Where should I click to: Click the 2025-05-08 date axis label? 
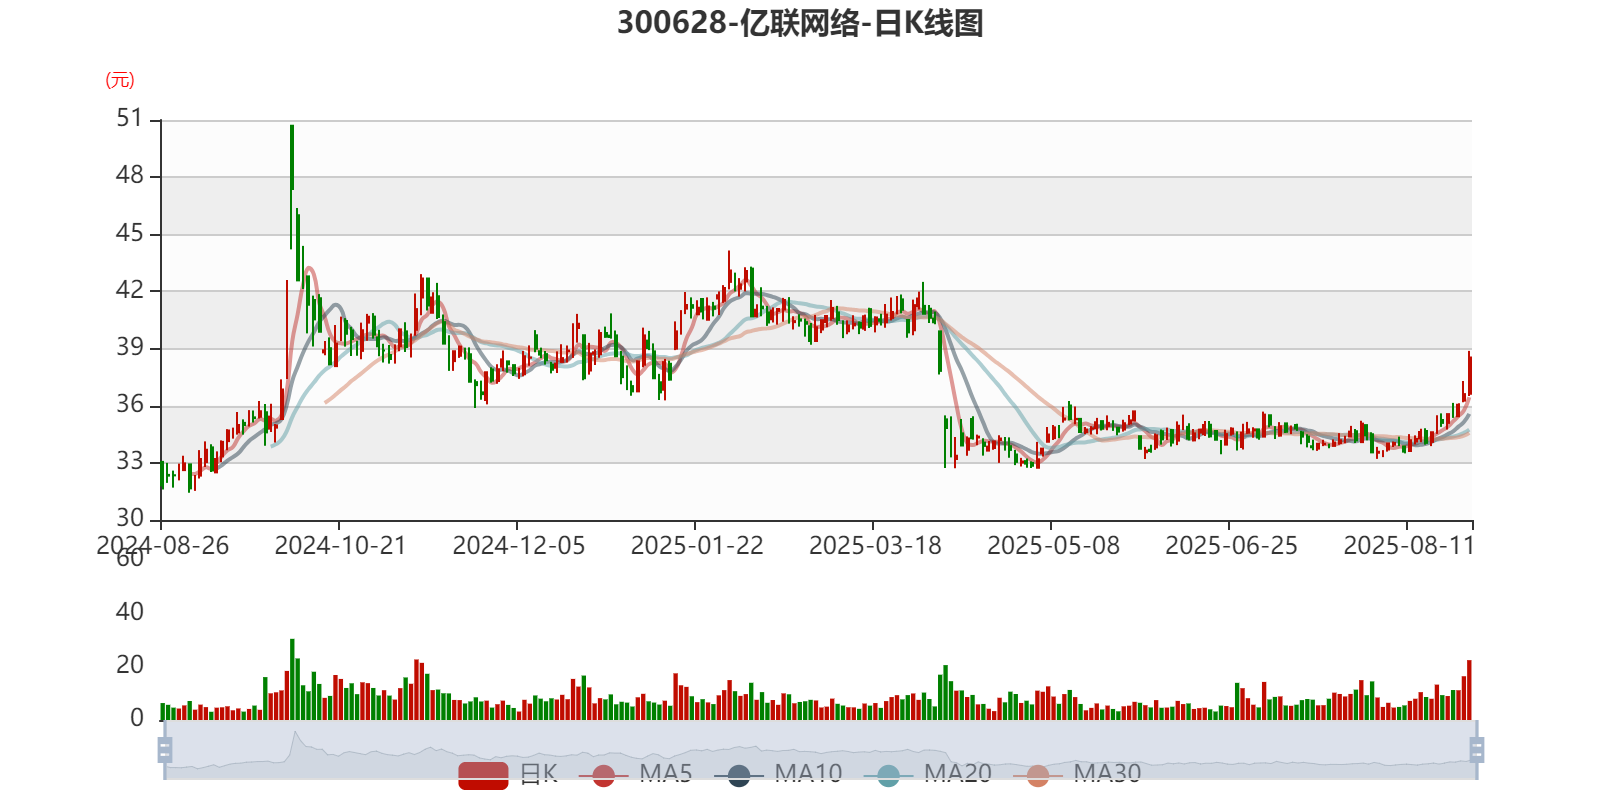pyautogui.click(x=1053, y=546)
